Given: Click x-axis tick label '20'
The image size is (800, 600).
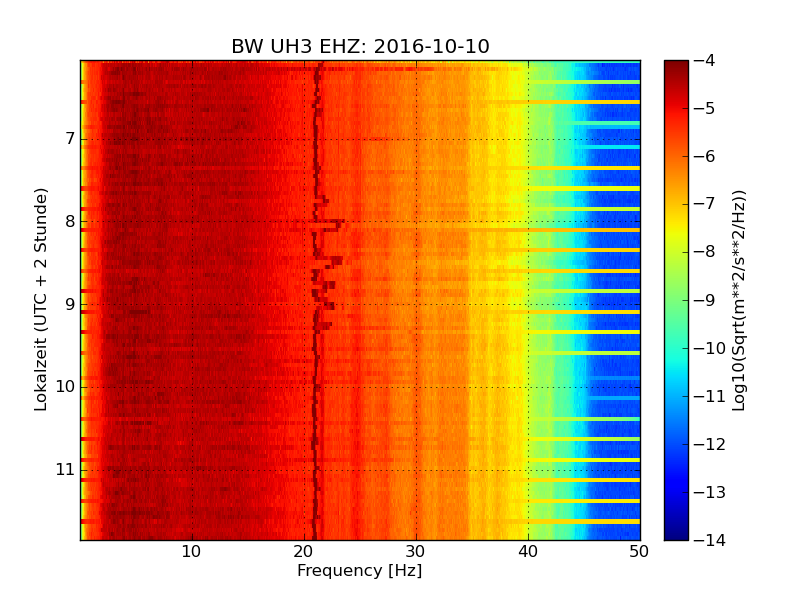Looking at the screenshot, I should pos(304,552).
